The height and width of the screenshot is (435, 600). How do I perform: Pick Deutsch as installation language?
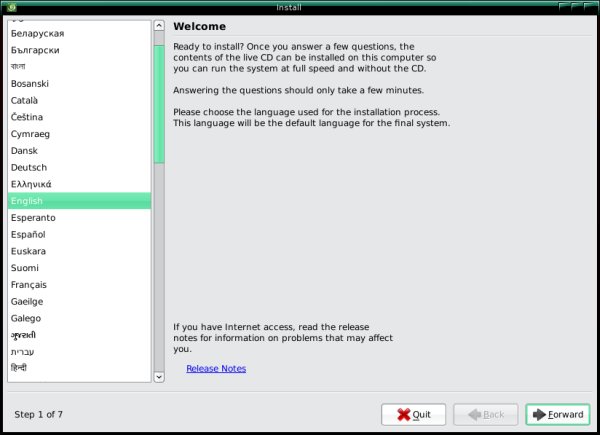79,168
